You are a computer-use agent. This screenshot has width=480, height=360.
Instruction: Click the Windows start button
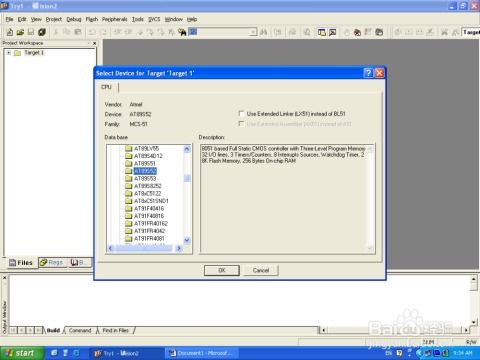21,353
